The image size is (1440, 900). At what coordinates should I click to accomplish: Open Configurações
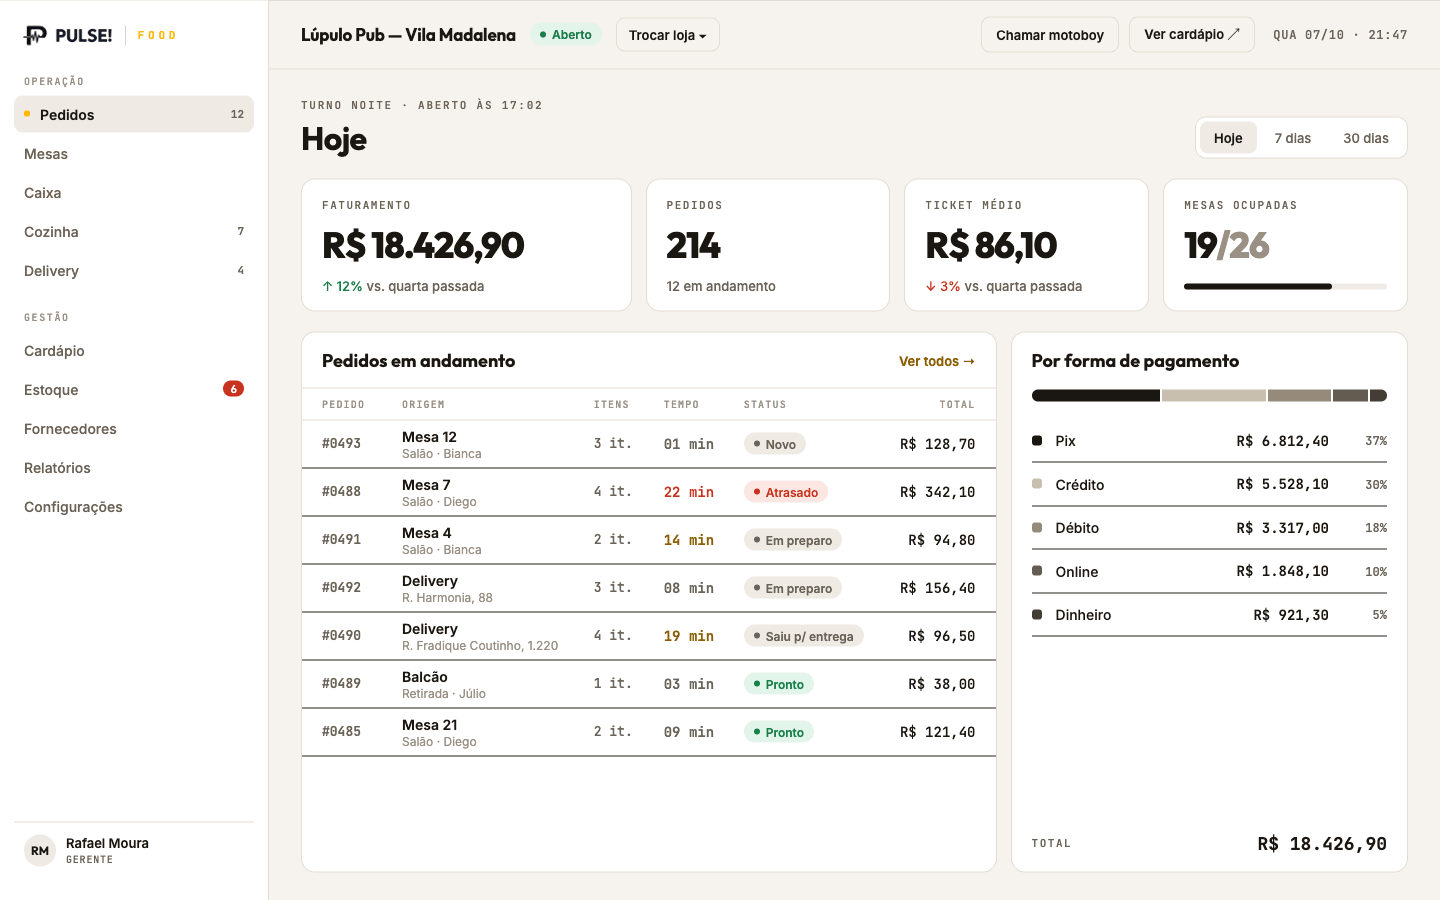[x=134, y=507]
